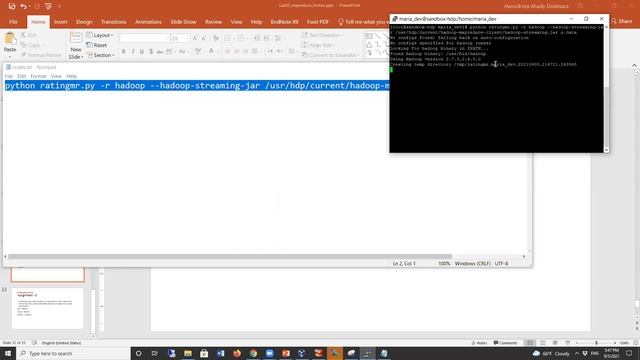The width and height of the screenshot is (640, 360).
Task: Switch to PowerPoint taskbar icon
Action: pyautogui.click(x=286, y=353)
